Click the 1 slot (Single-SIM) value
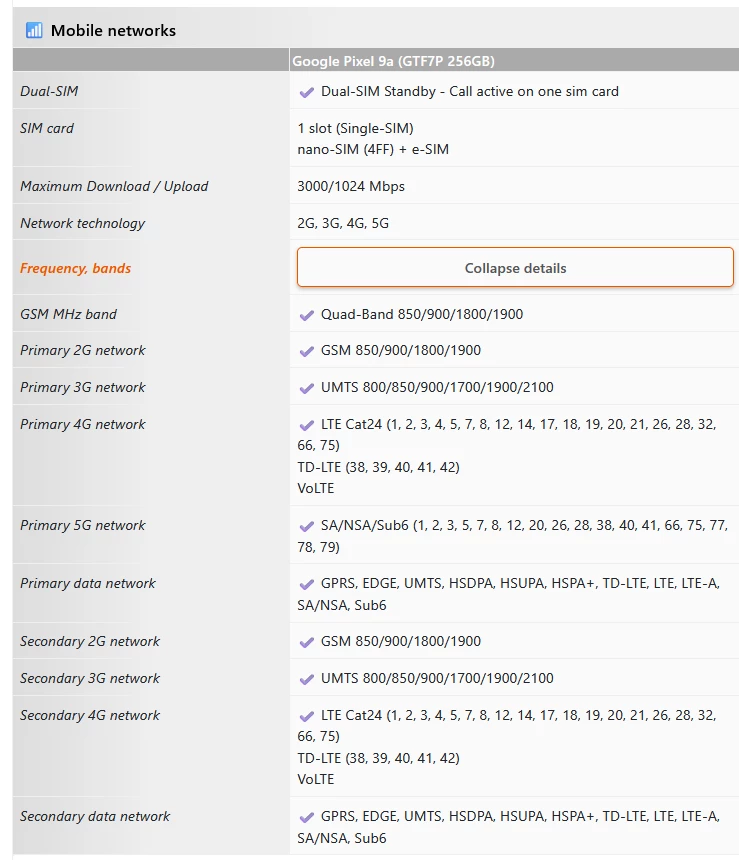 (356, 128)
